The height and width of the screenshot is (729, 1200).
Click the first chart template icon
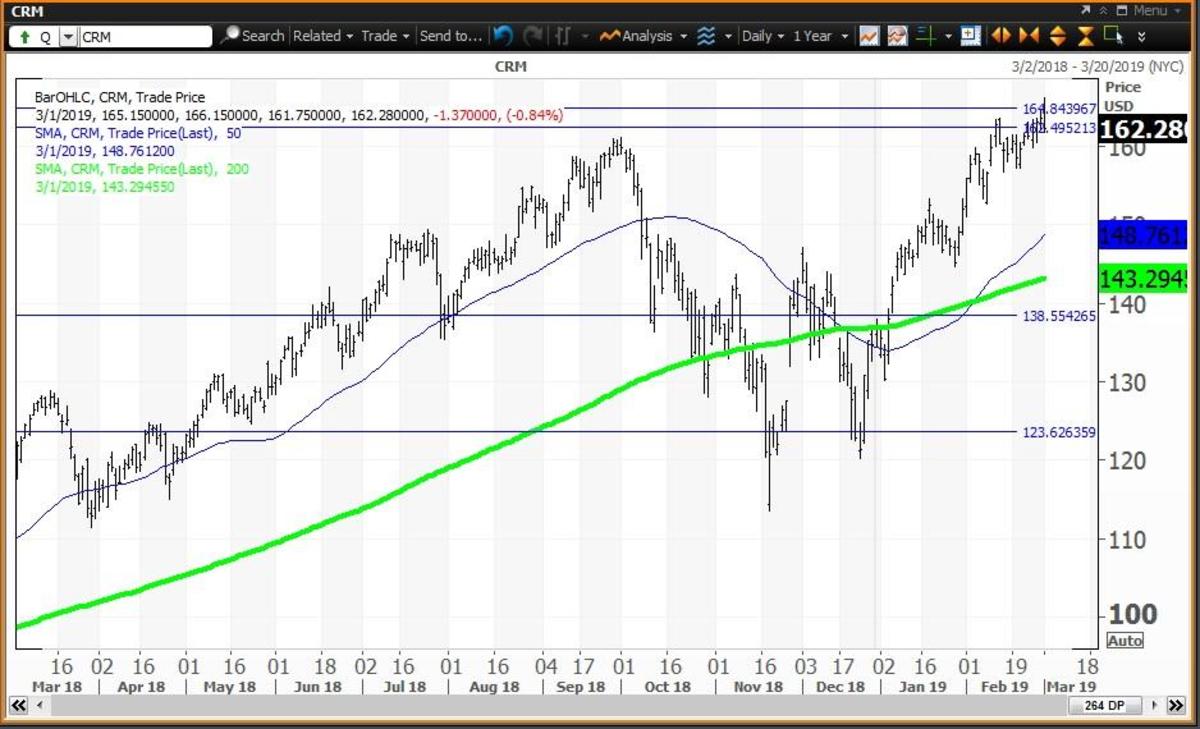[869, 36]
